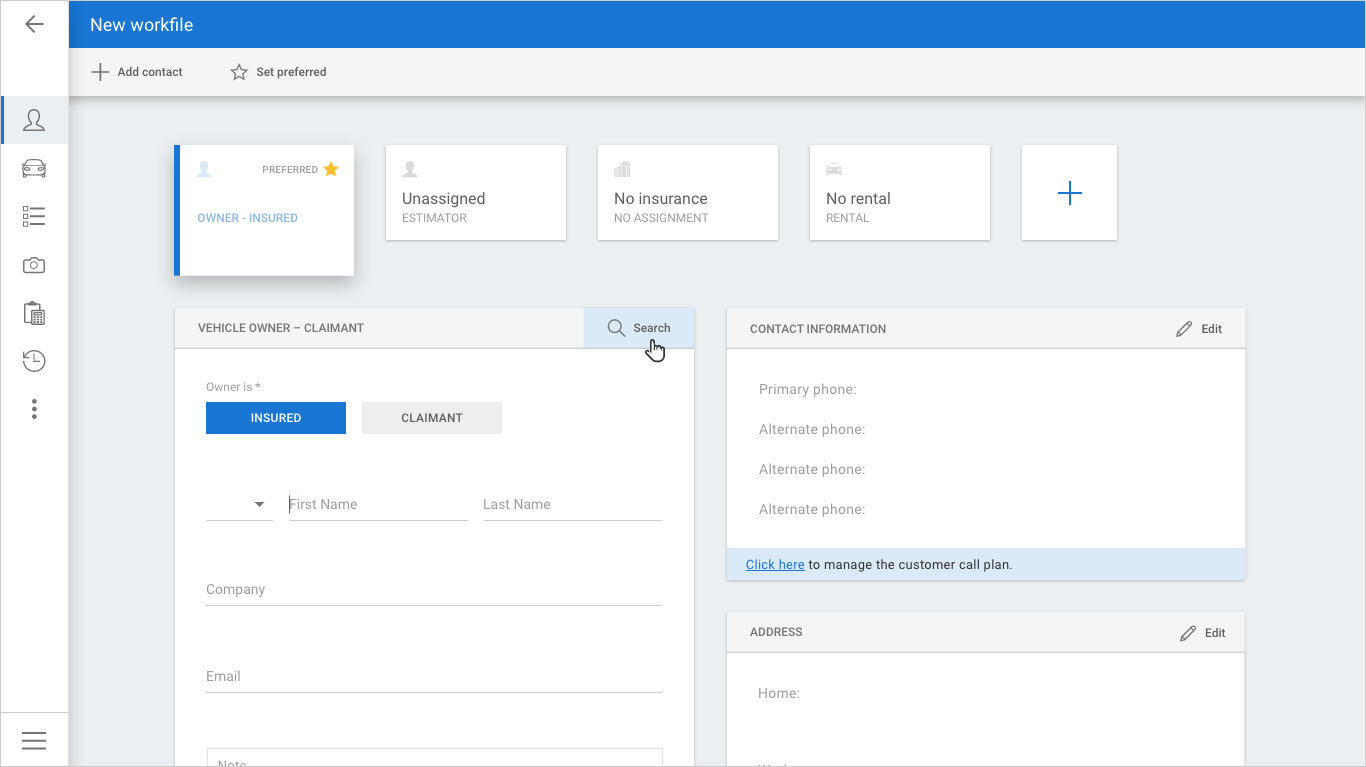The height and width of the screenshot is (767, 1366).
Task: Open the history clock icon
Action: click(x=34, y=361)
